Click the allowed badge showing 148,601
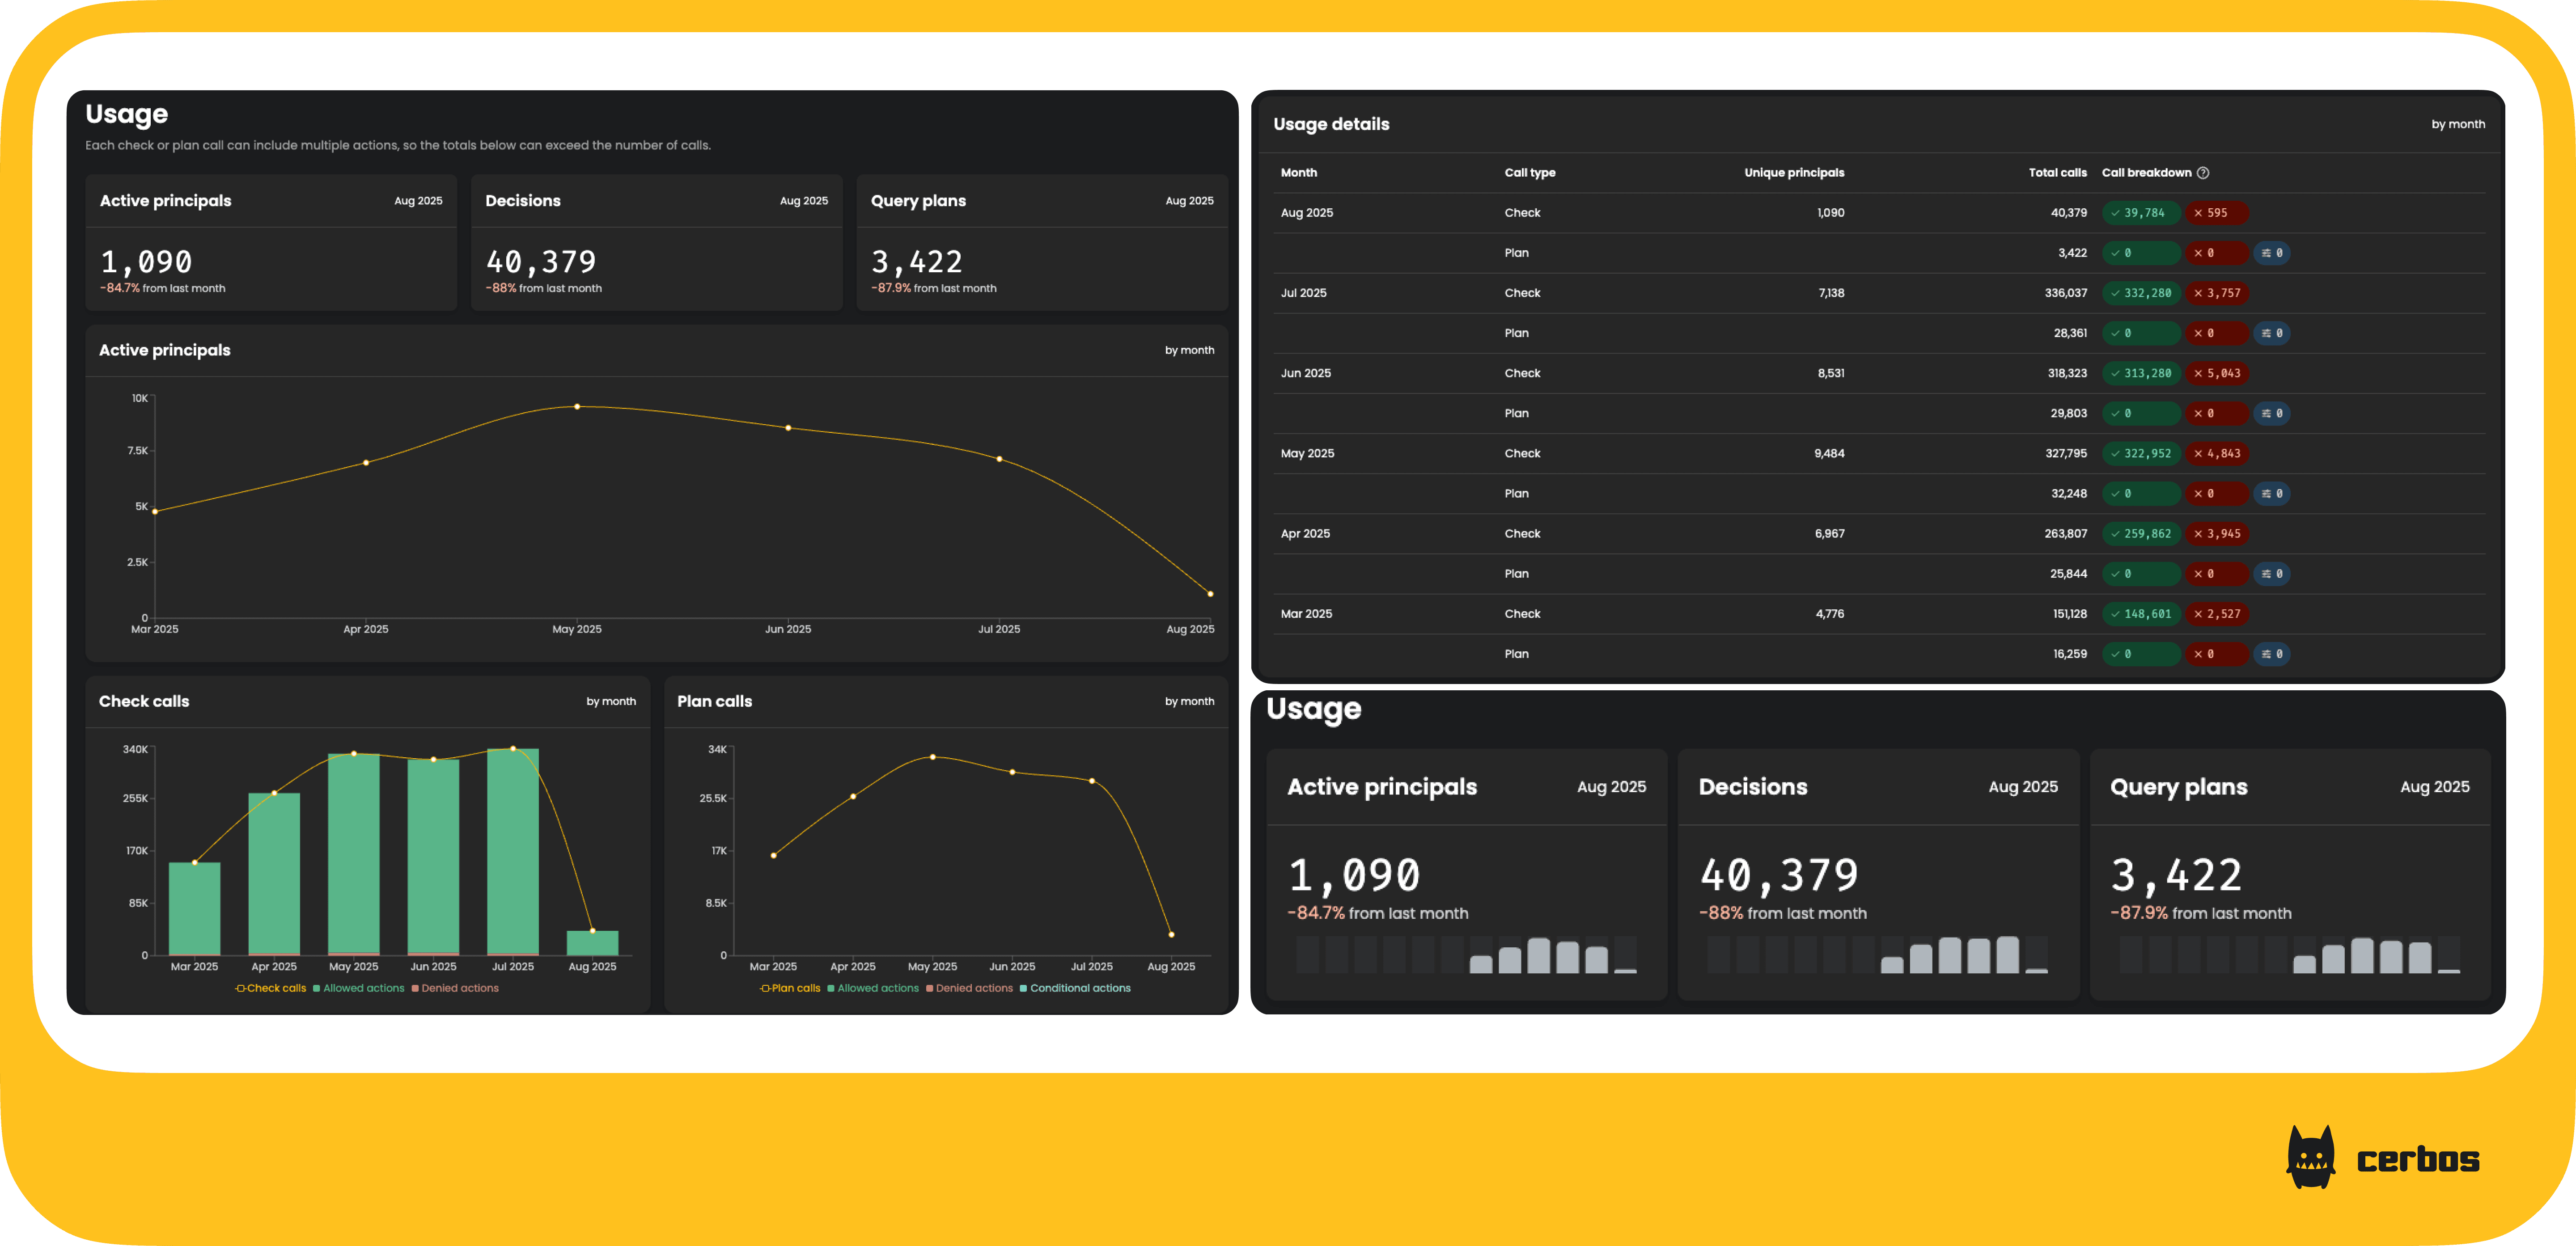2576x1246 pixels. click(x=2140, y=614)
